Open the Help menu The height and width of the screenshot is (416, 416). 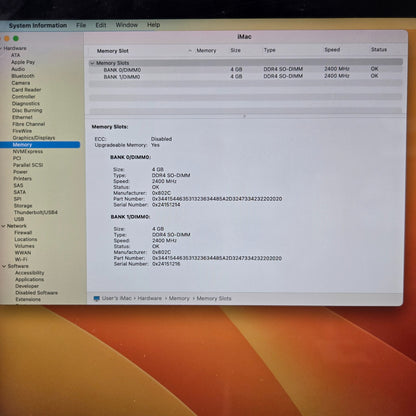(x=153, y=25)
